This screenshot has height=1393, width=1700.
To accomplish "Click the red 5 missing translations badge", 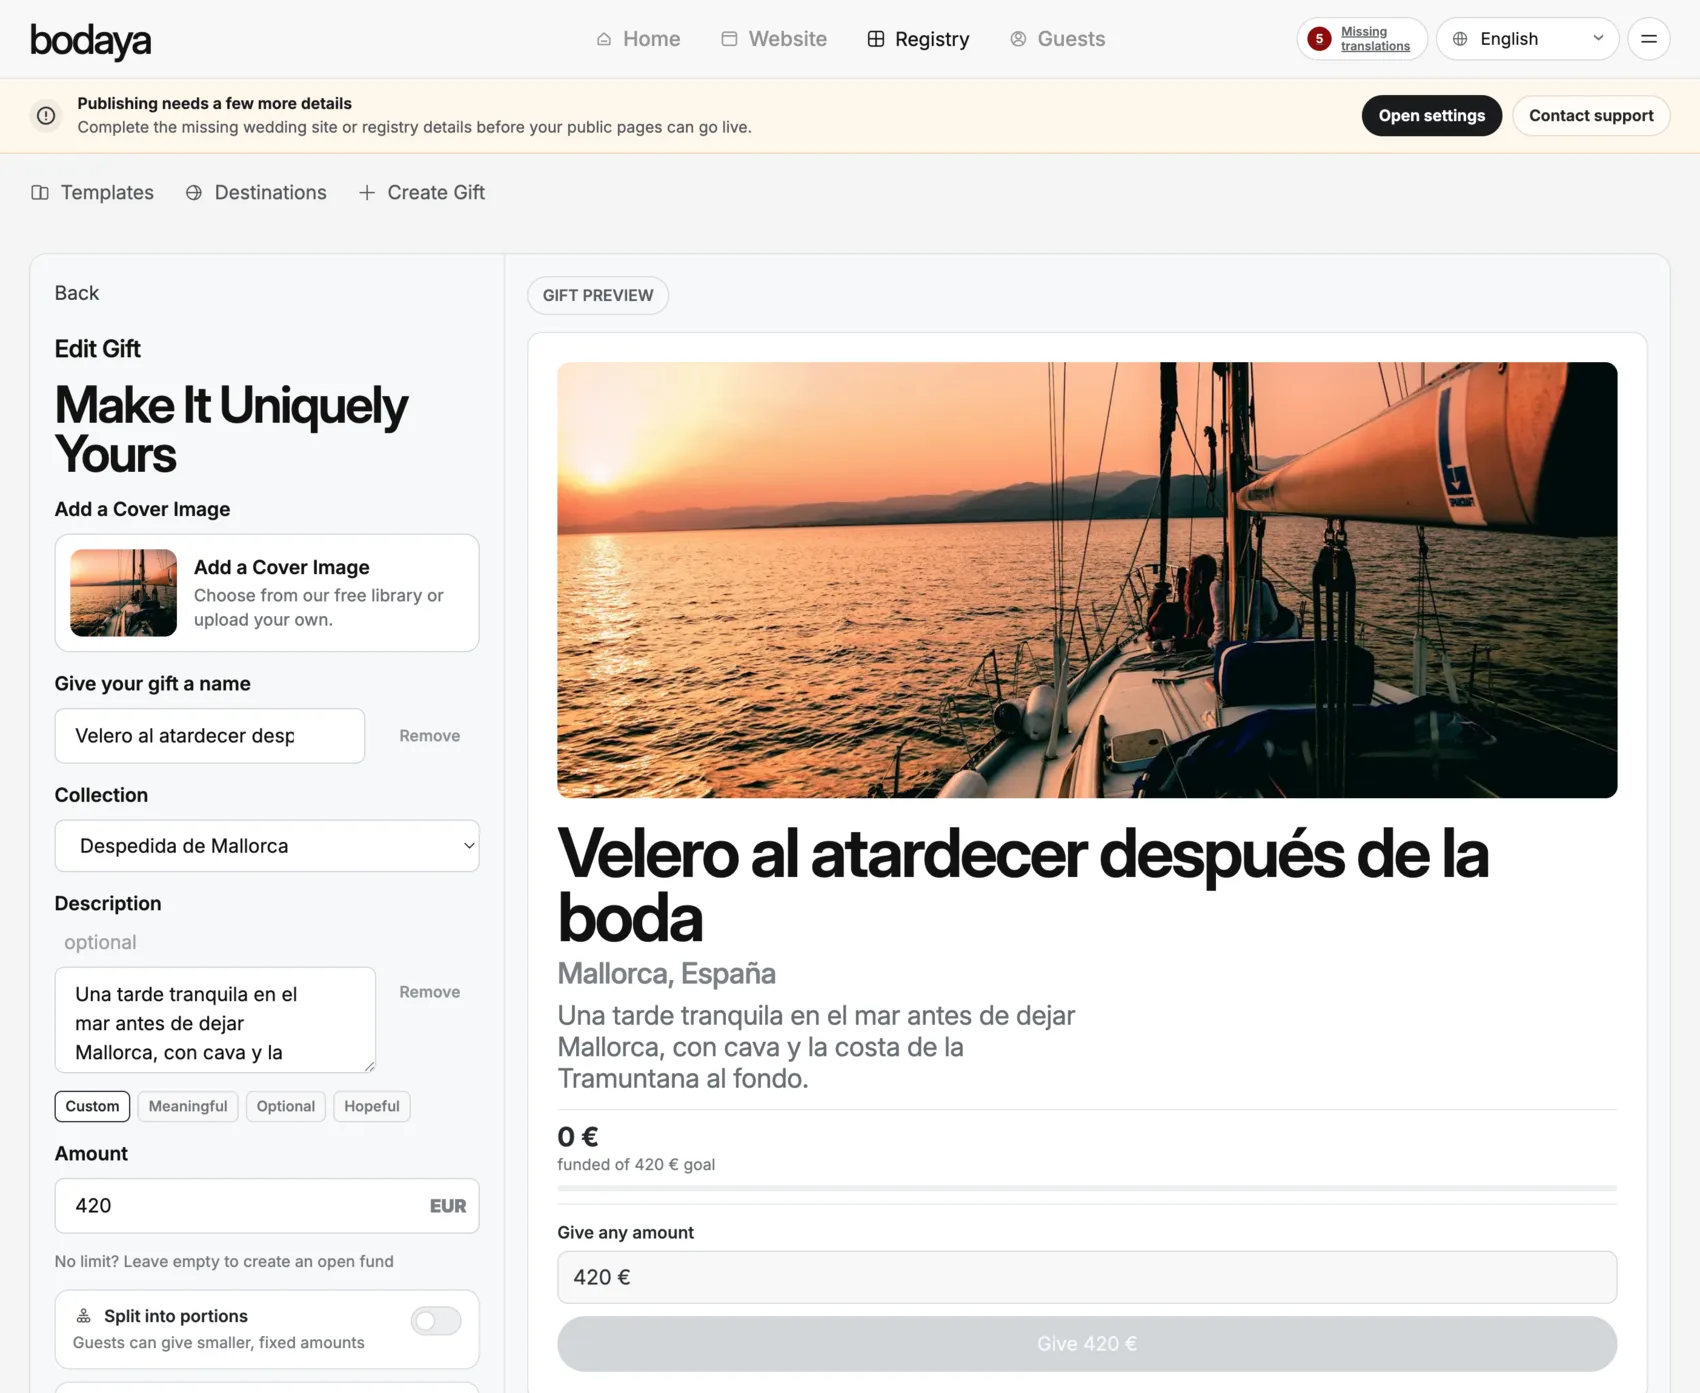I will click(1319, 39).
